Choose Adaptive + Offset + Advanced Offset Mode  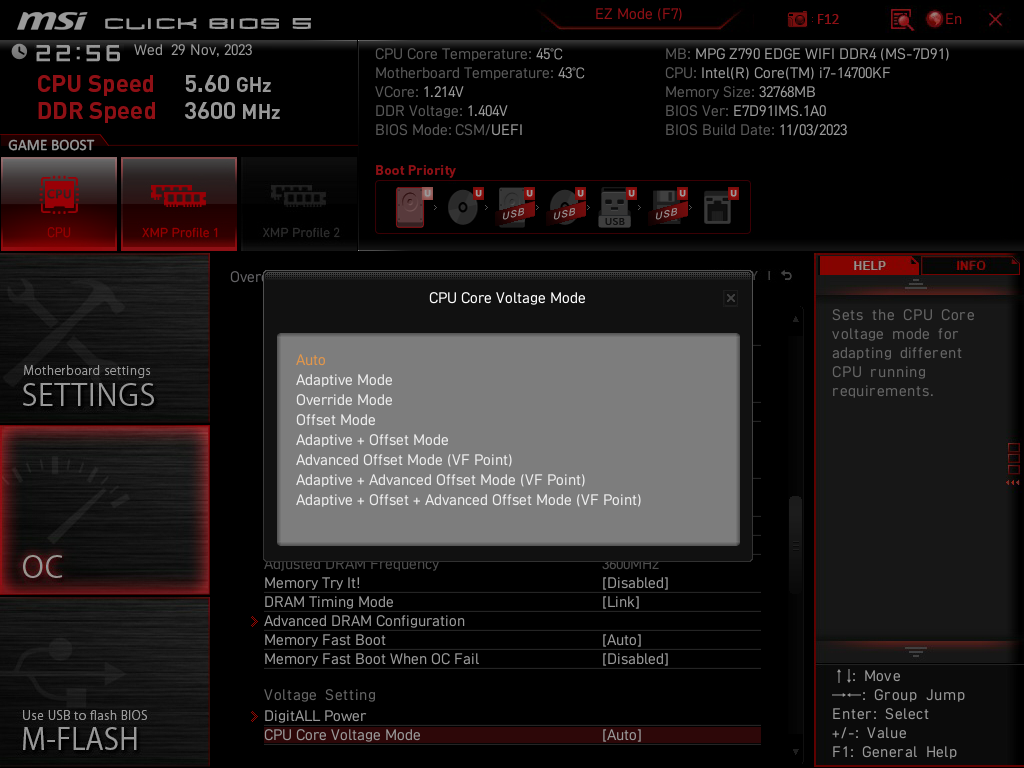point(469,500)
